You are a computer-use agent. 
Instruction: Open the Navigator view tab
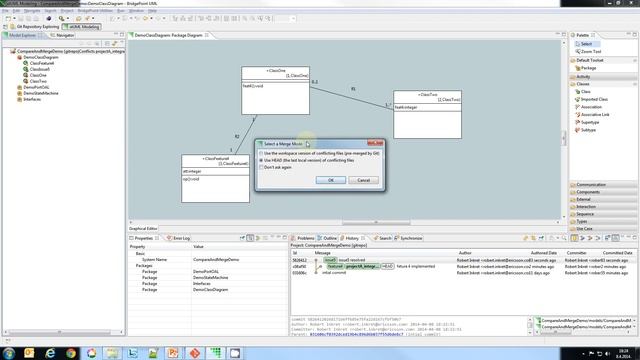pos(62,36)
